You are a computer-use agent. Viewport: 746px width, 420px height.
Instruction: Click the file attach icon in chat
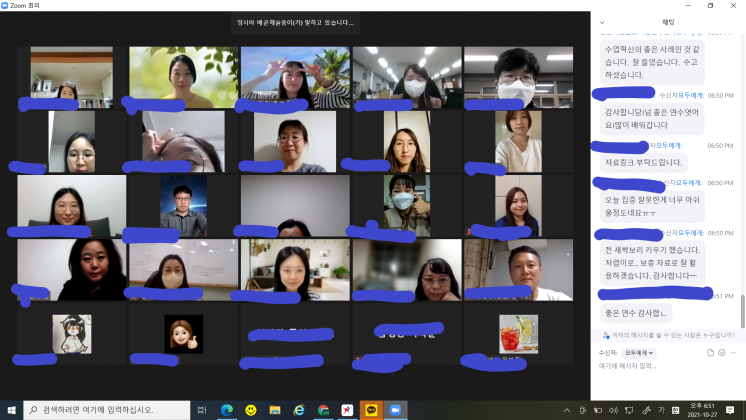point(710,353)
